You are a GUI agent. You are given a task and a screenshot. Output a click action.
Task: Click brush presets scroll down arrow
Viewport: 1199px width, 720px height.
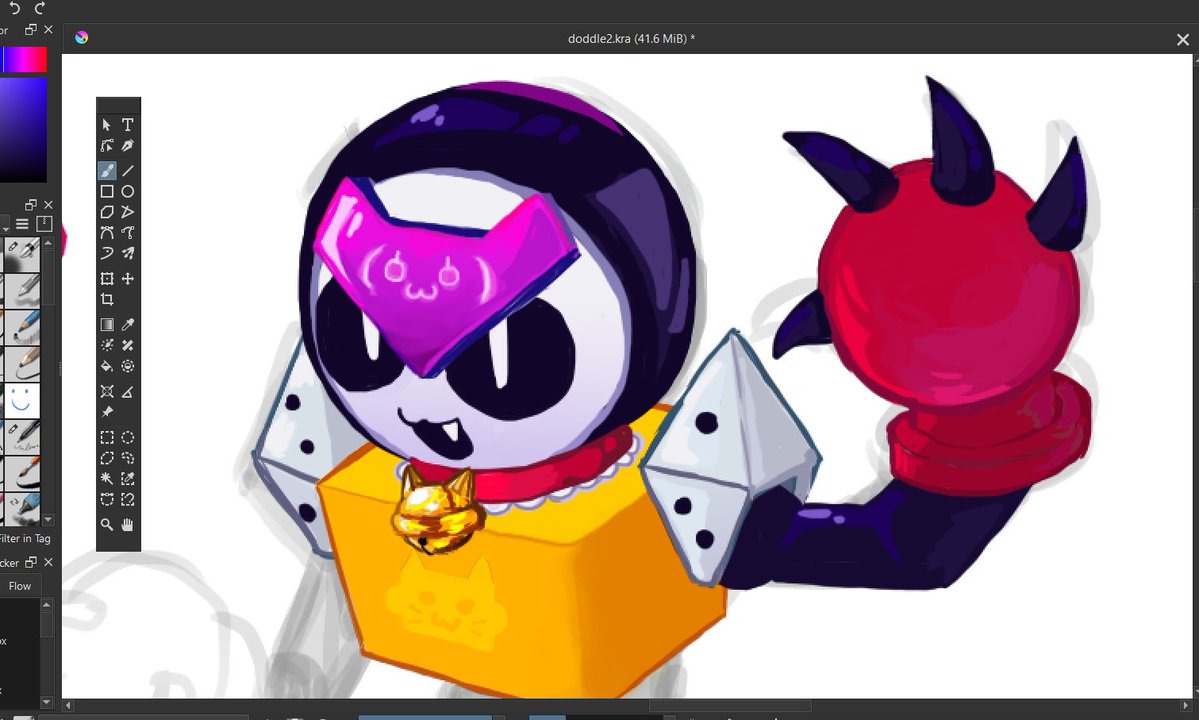(48, 520)
